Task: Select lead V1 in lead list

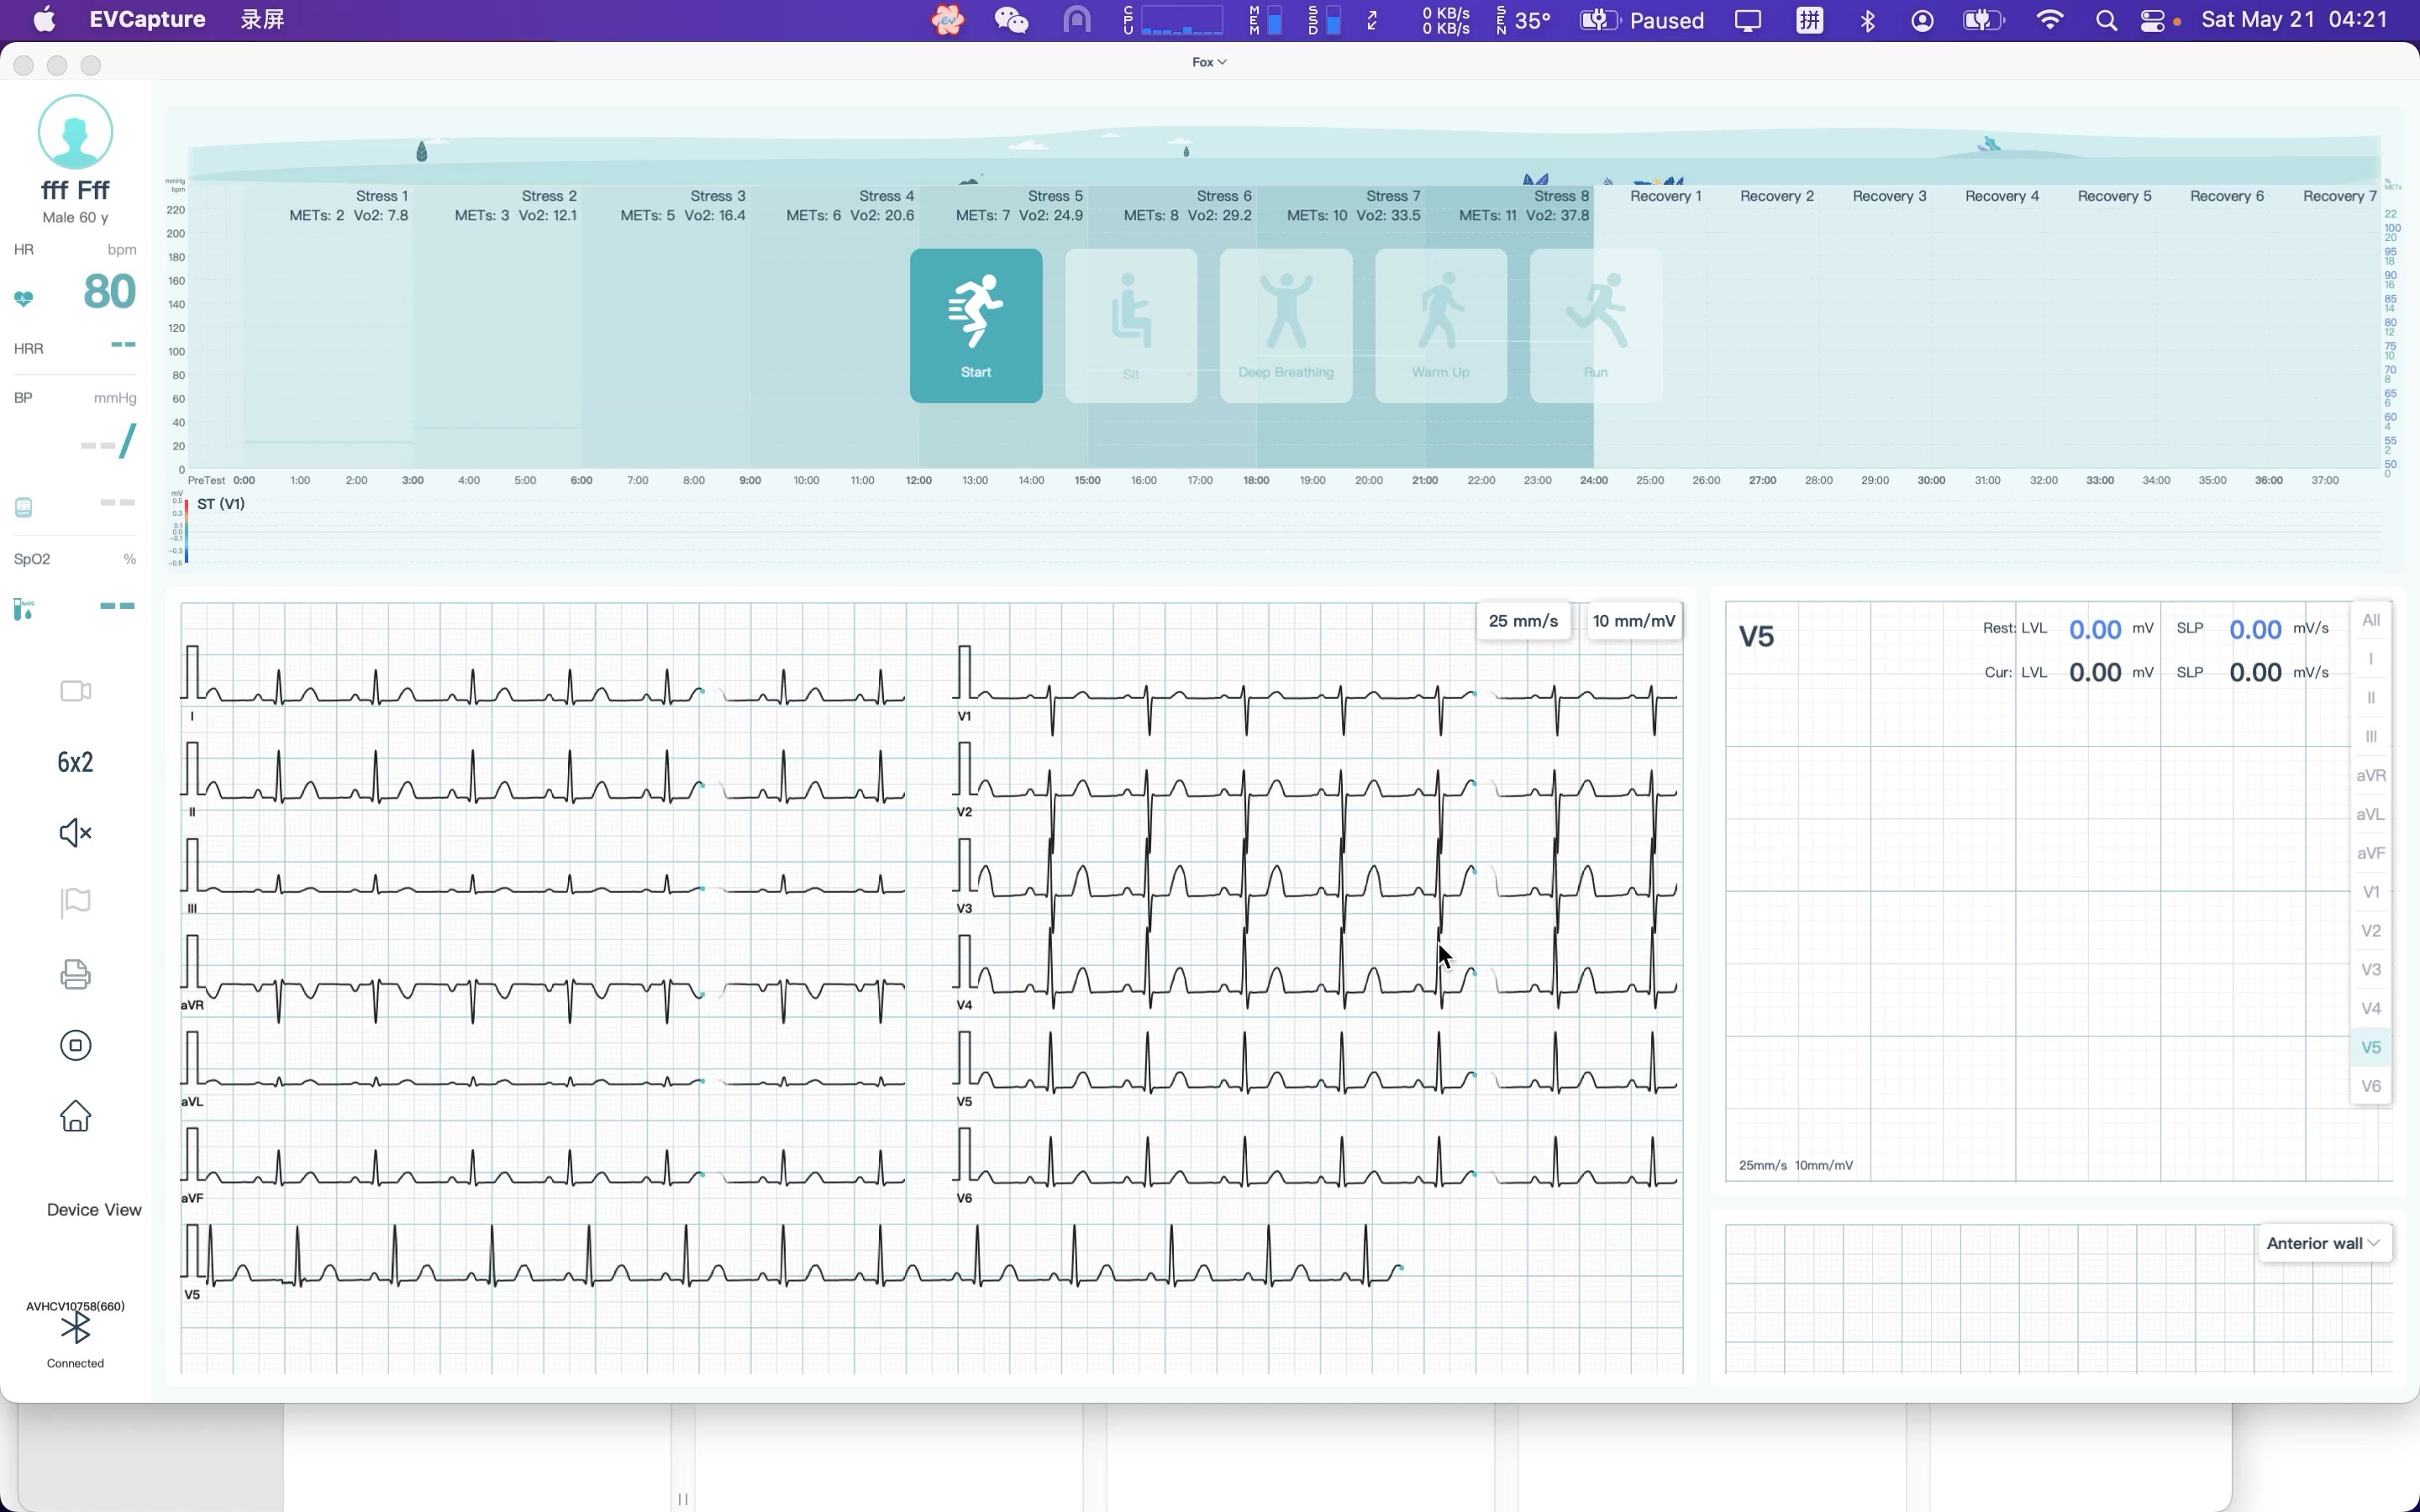Action: point(2371,892)
